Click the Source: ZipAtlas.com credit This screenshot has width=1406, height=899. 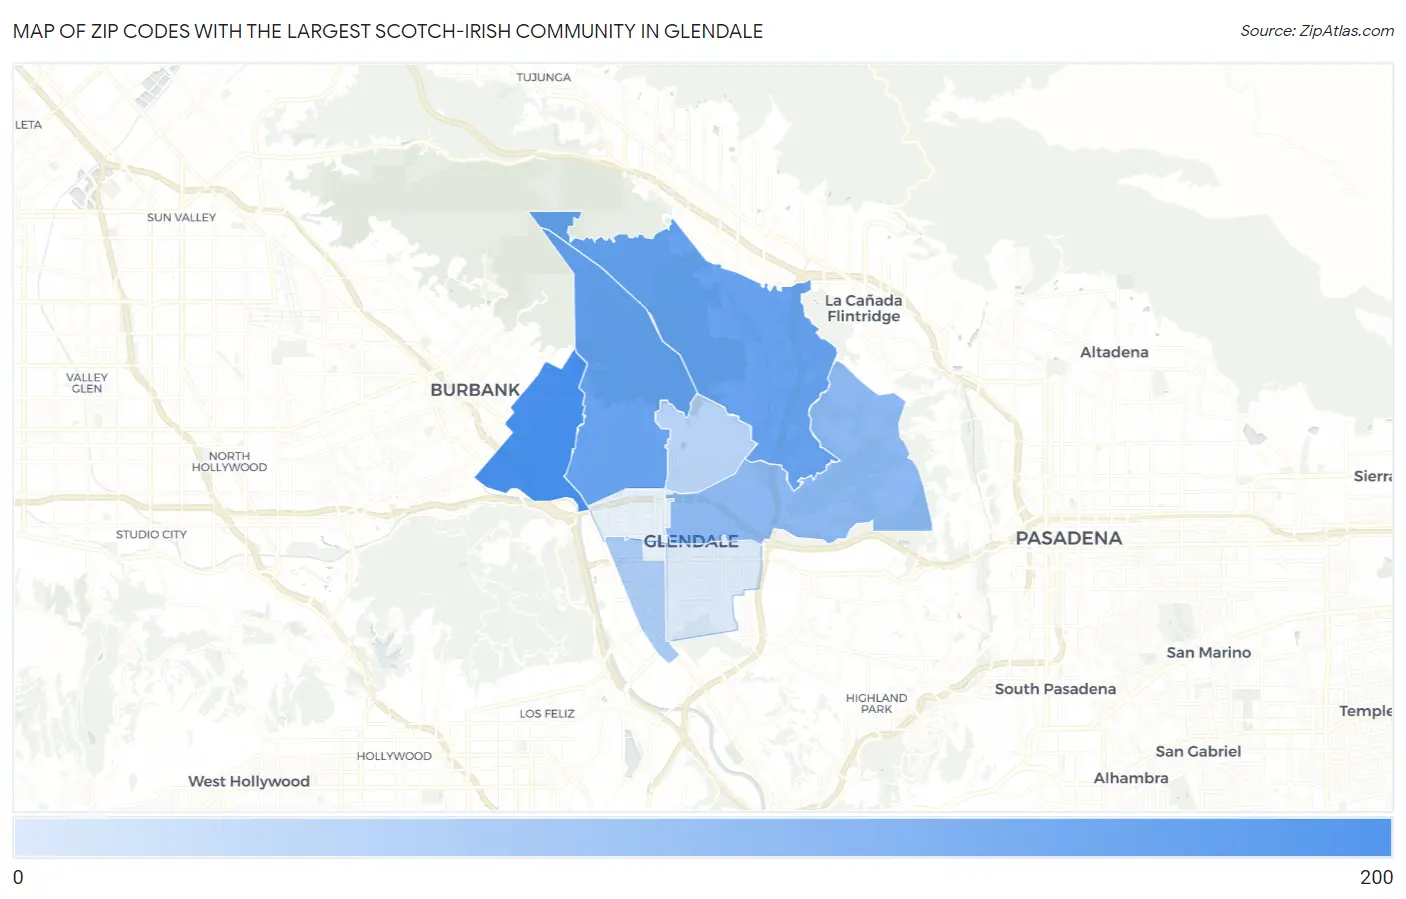pos(1316,31)
